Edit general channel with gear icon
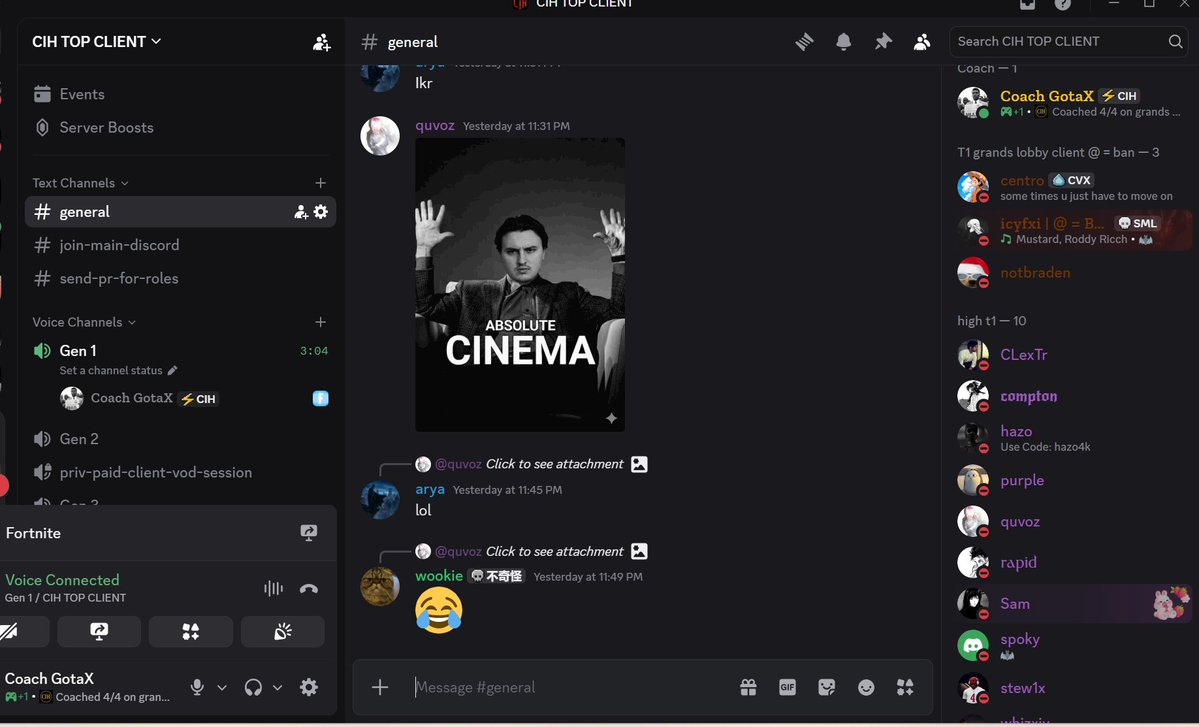 click(320, 212)
